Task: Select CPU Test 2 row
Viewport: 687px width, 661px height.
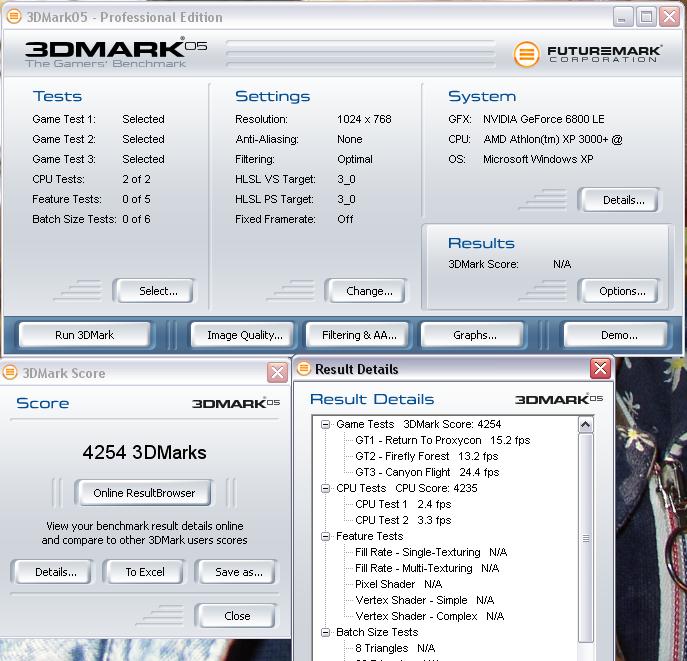Action: point(403,520)
